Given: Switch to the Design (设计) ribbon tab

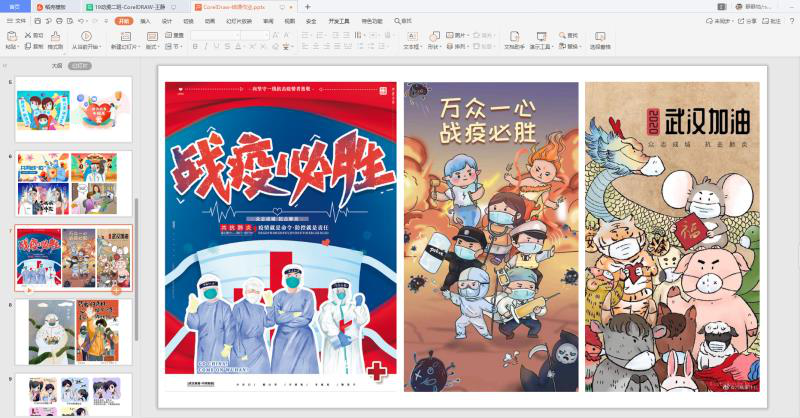Looking at the screenshot, I should 167,21.
